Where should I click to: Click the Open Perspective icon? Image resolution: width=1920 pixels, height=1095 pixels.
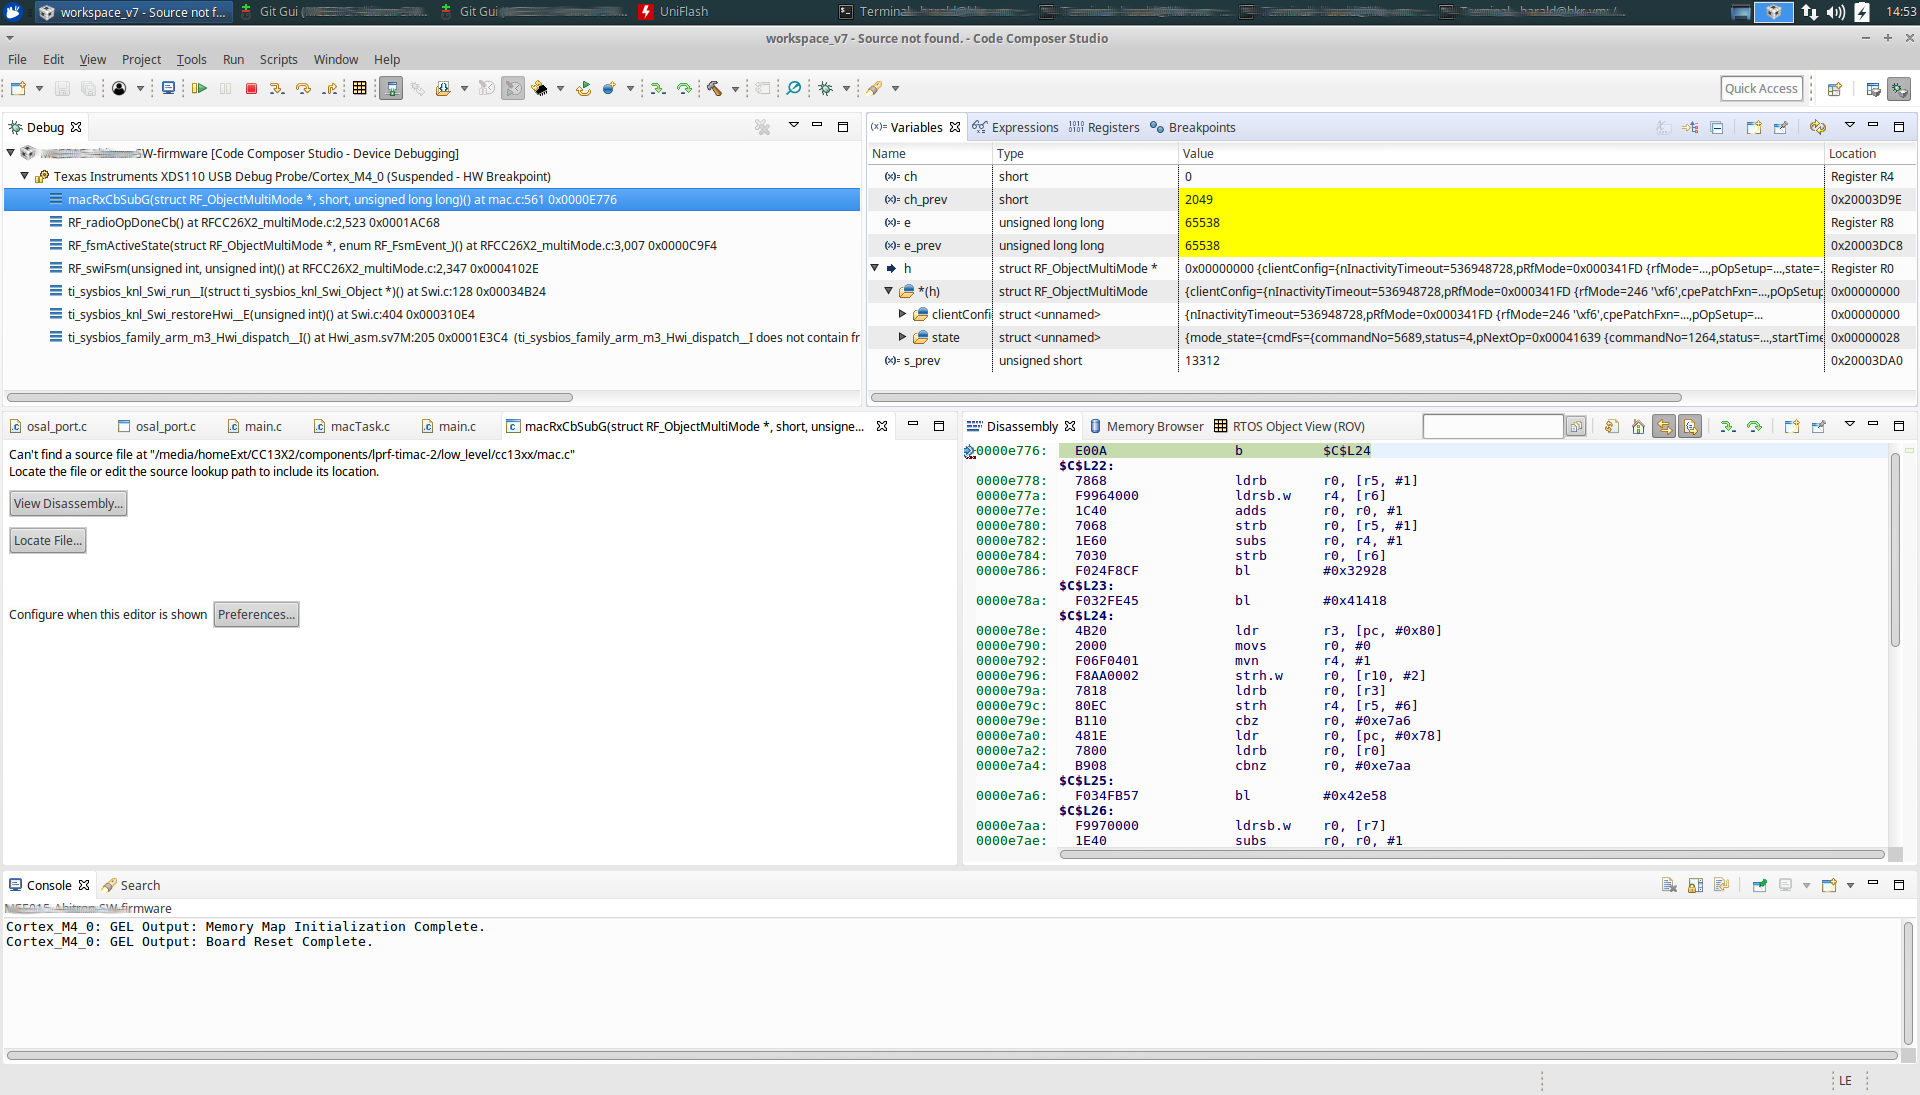coord(1834,89)
